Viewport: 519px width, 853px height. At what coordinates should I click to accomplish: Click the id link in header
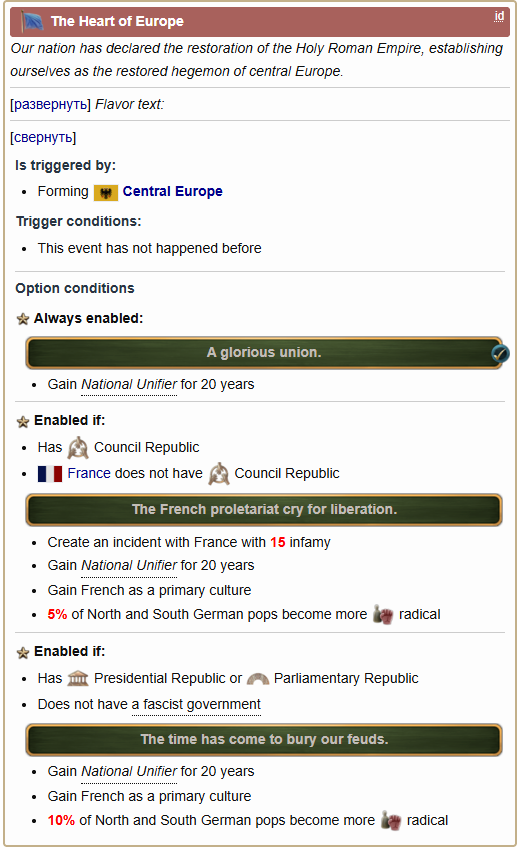[499, 16]
